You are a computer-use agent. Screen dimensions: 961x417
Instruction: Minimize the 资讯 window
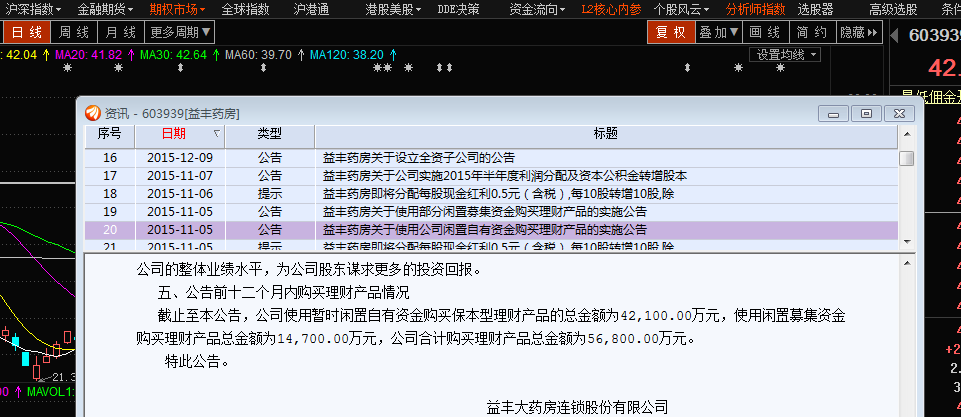tap(833, 113)
